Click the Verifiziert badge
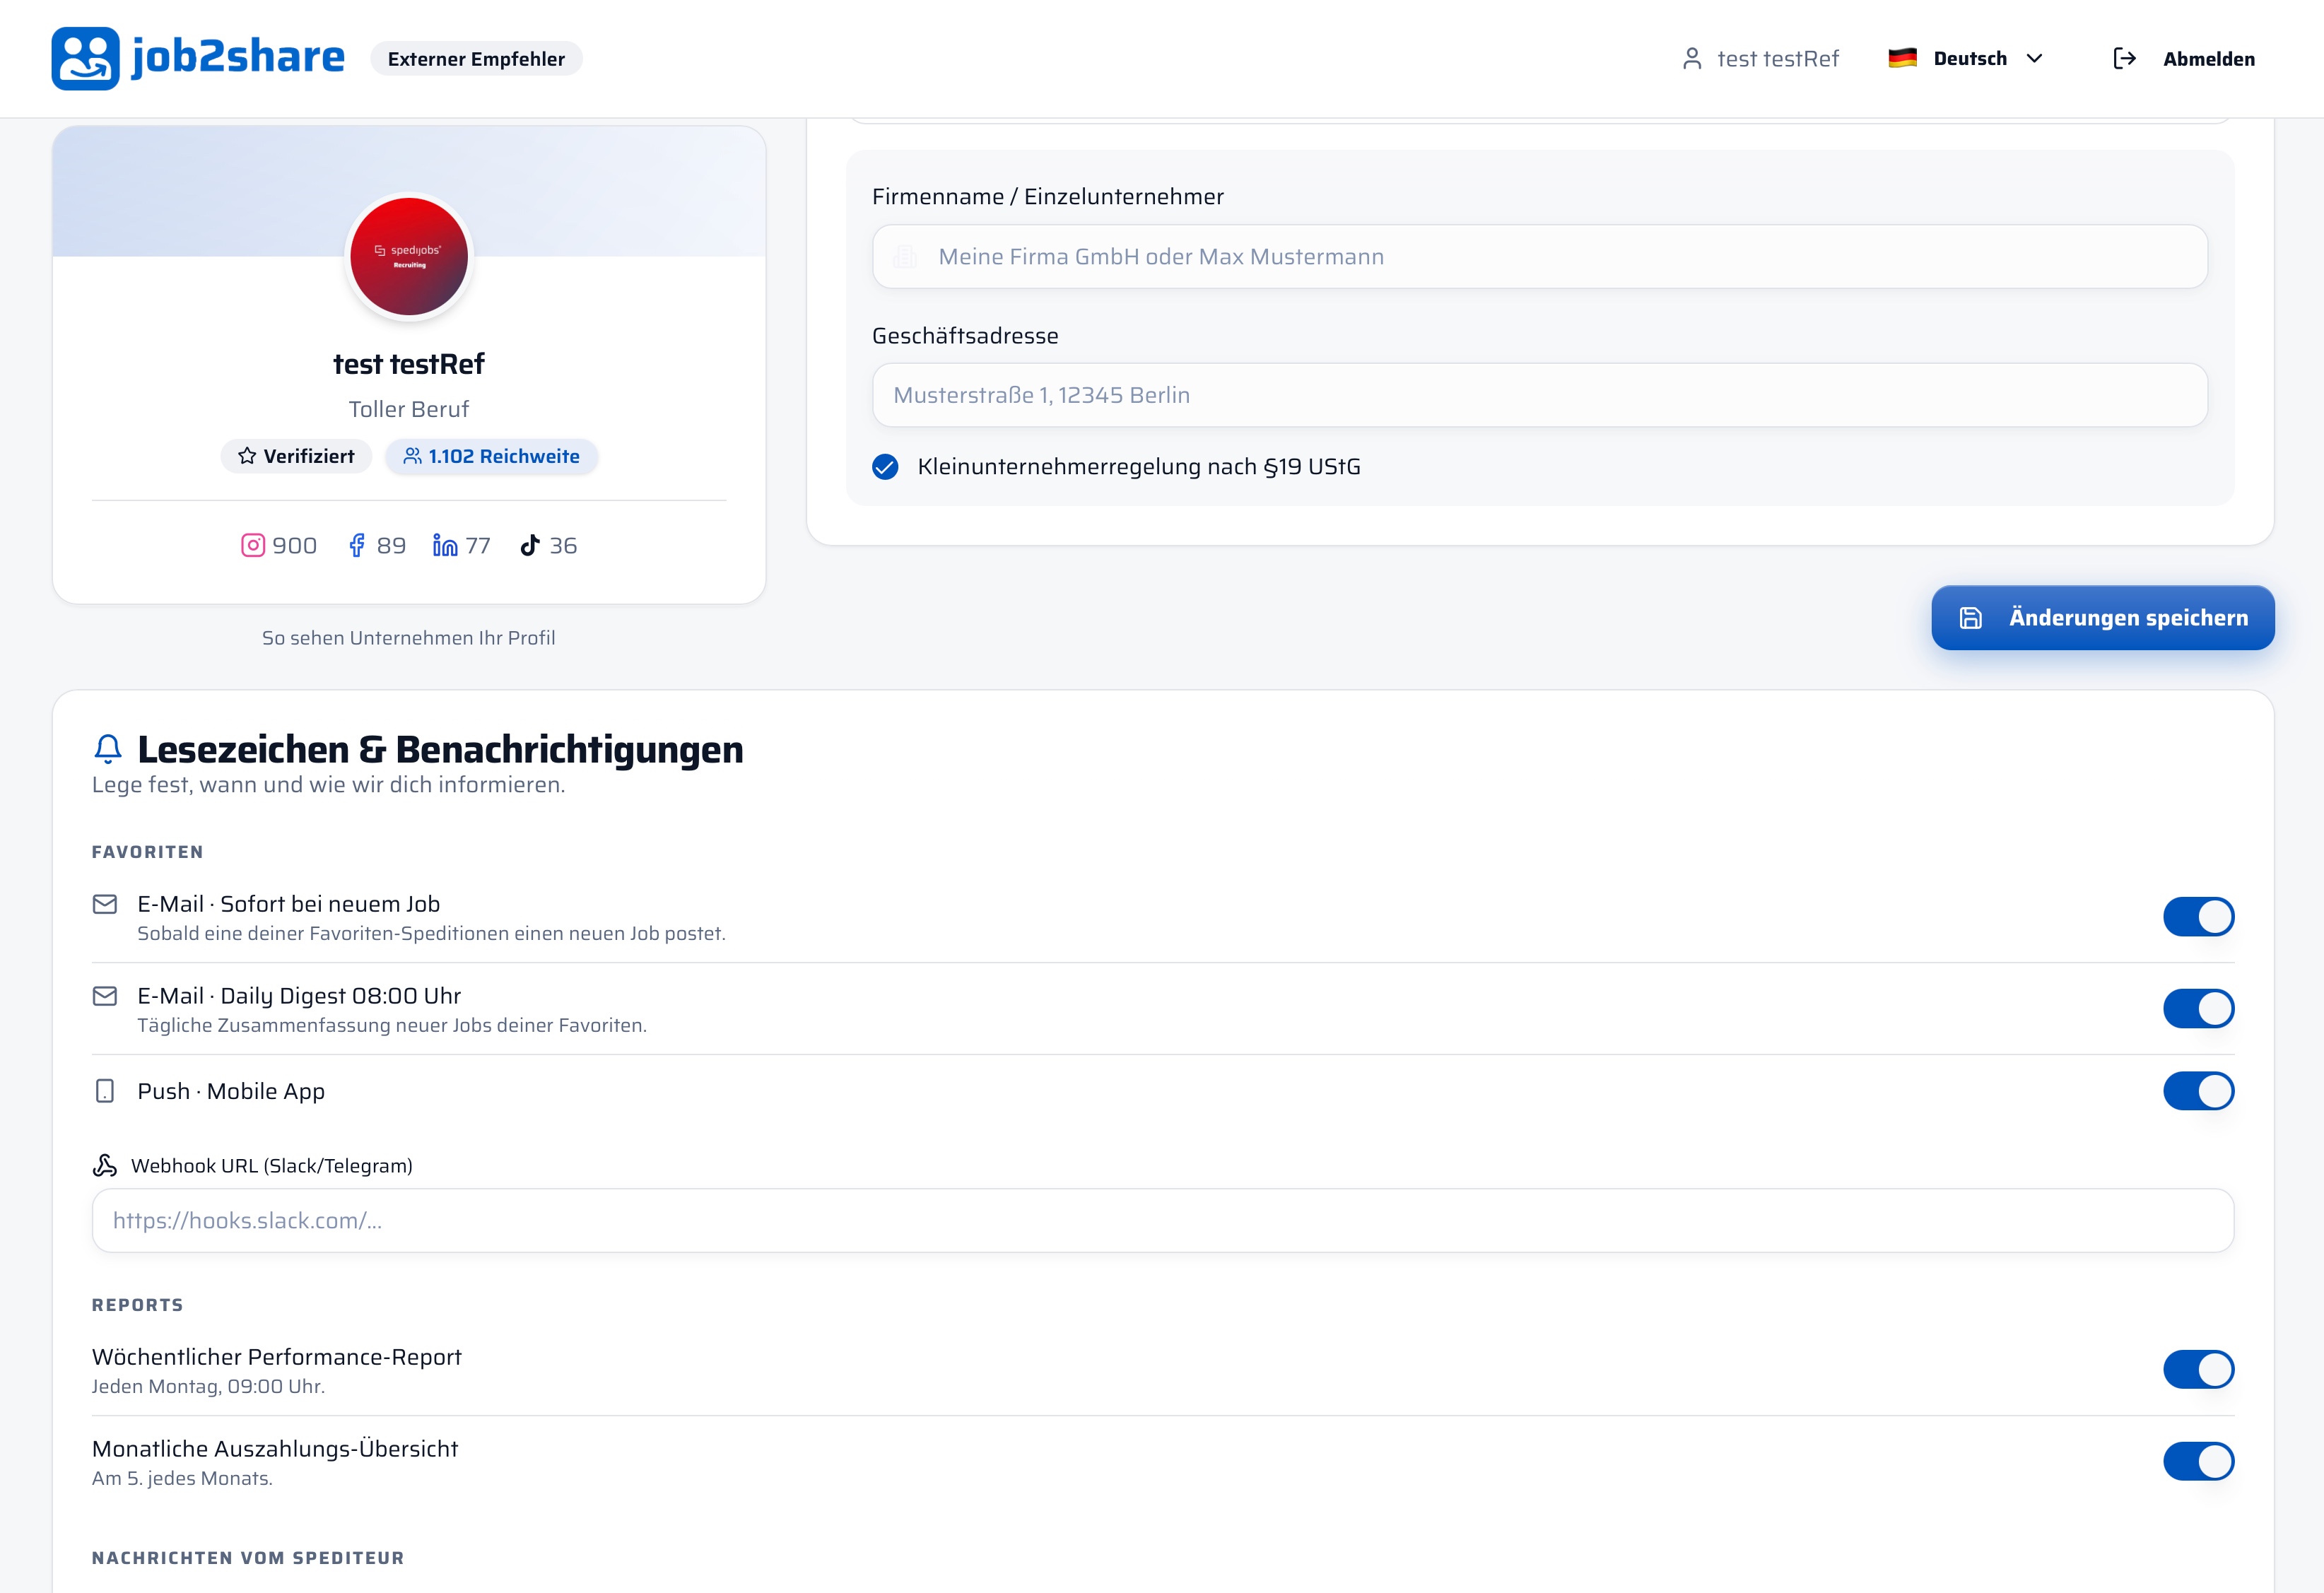This screenshot has width=2324, height=1593. [x=296, y=456]
